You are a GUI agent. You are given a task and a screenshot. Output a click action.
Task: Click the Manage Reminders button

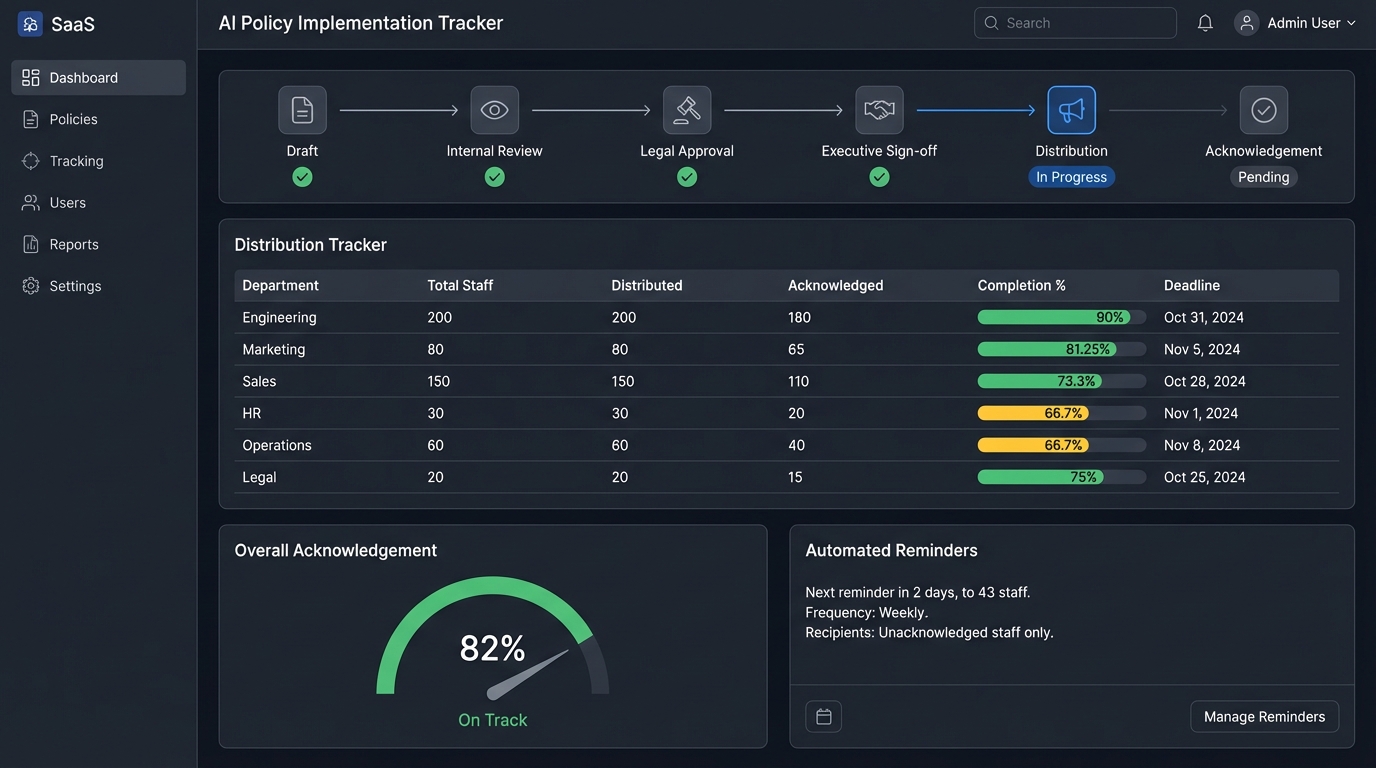point(1264,716)
